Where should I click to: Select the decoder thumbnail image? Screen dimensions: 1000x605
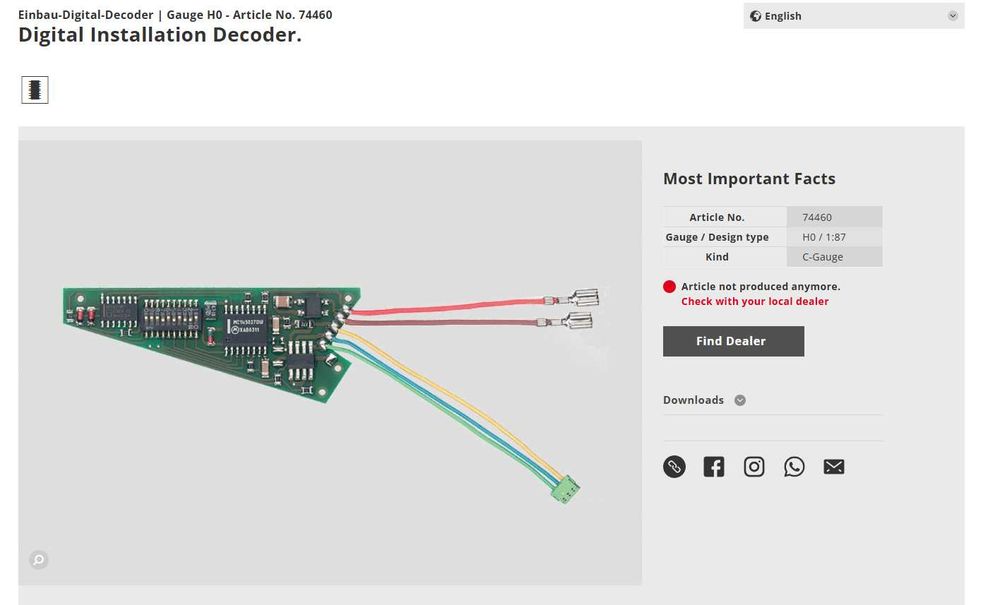[x=35, y=90]
